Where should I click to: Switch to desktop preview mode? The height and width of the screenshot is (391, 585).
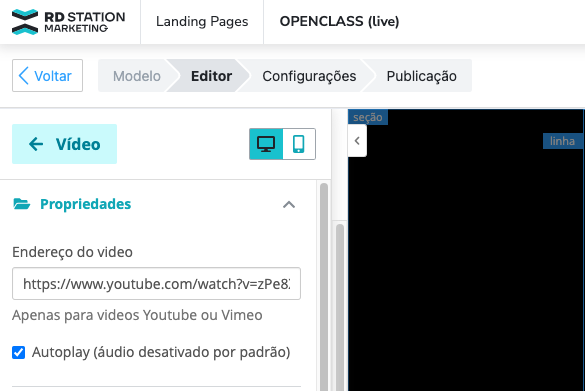pyautogui.click(x=266, y=144)
